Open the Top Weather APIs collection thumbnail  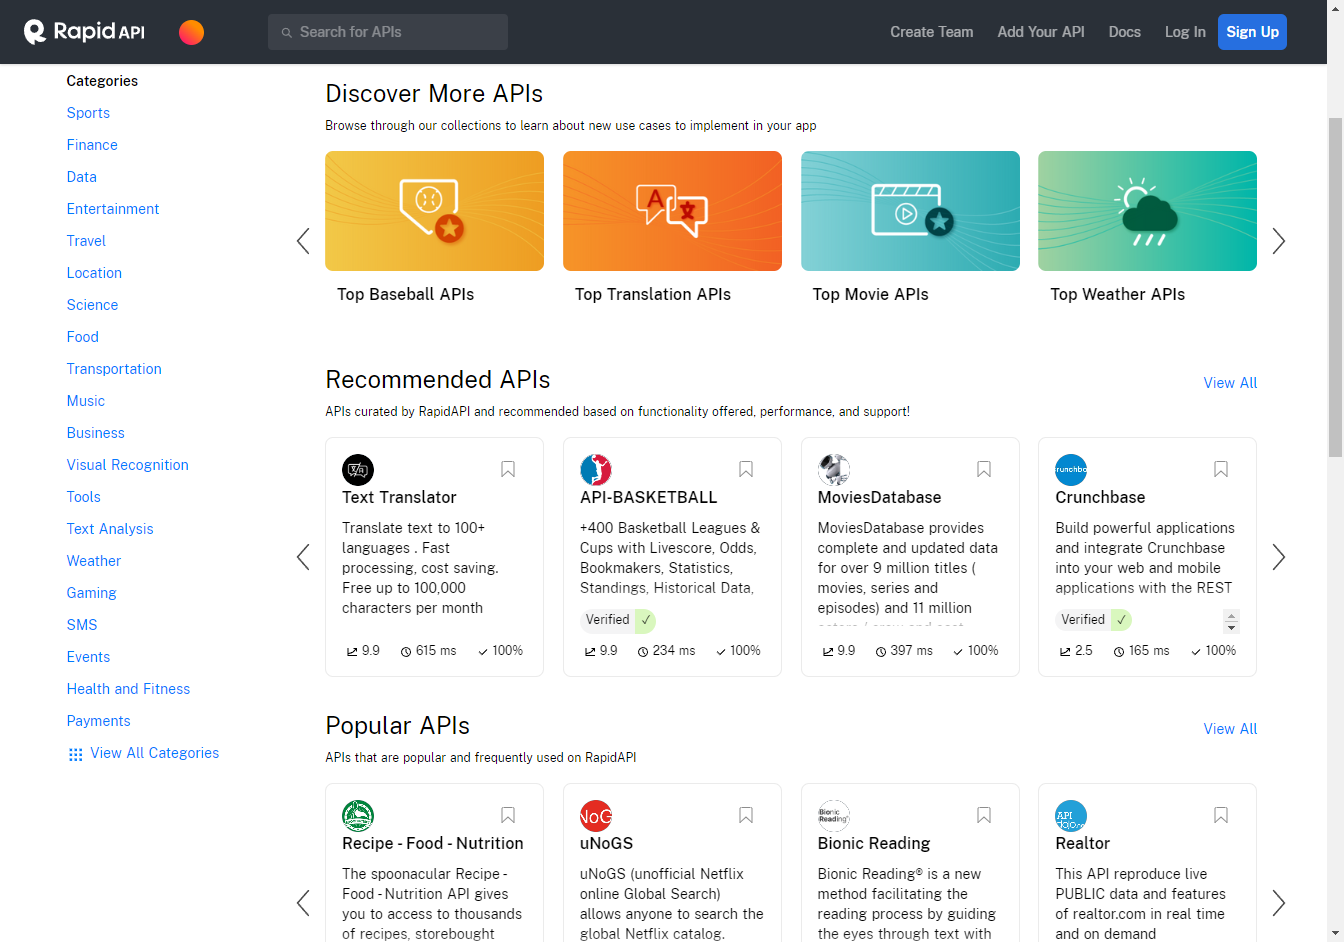(1147, 211)
